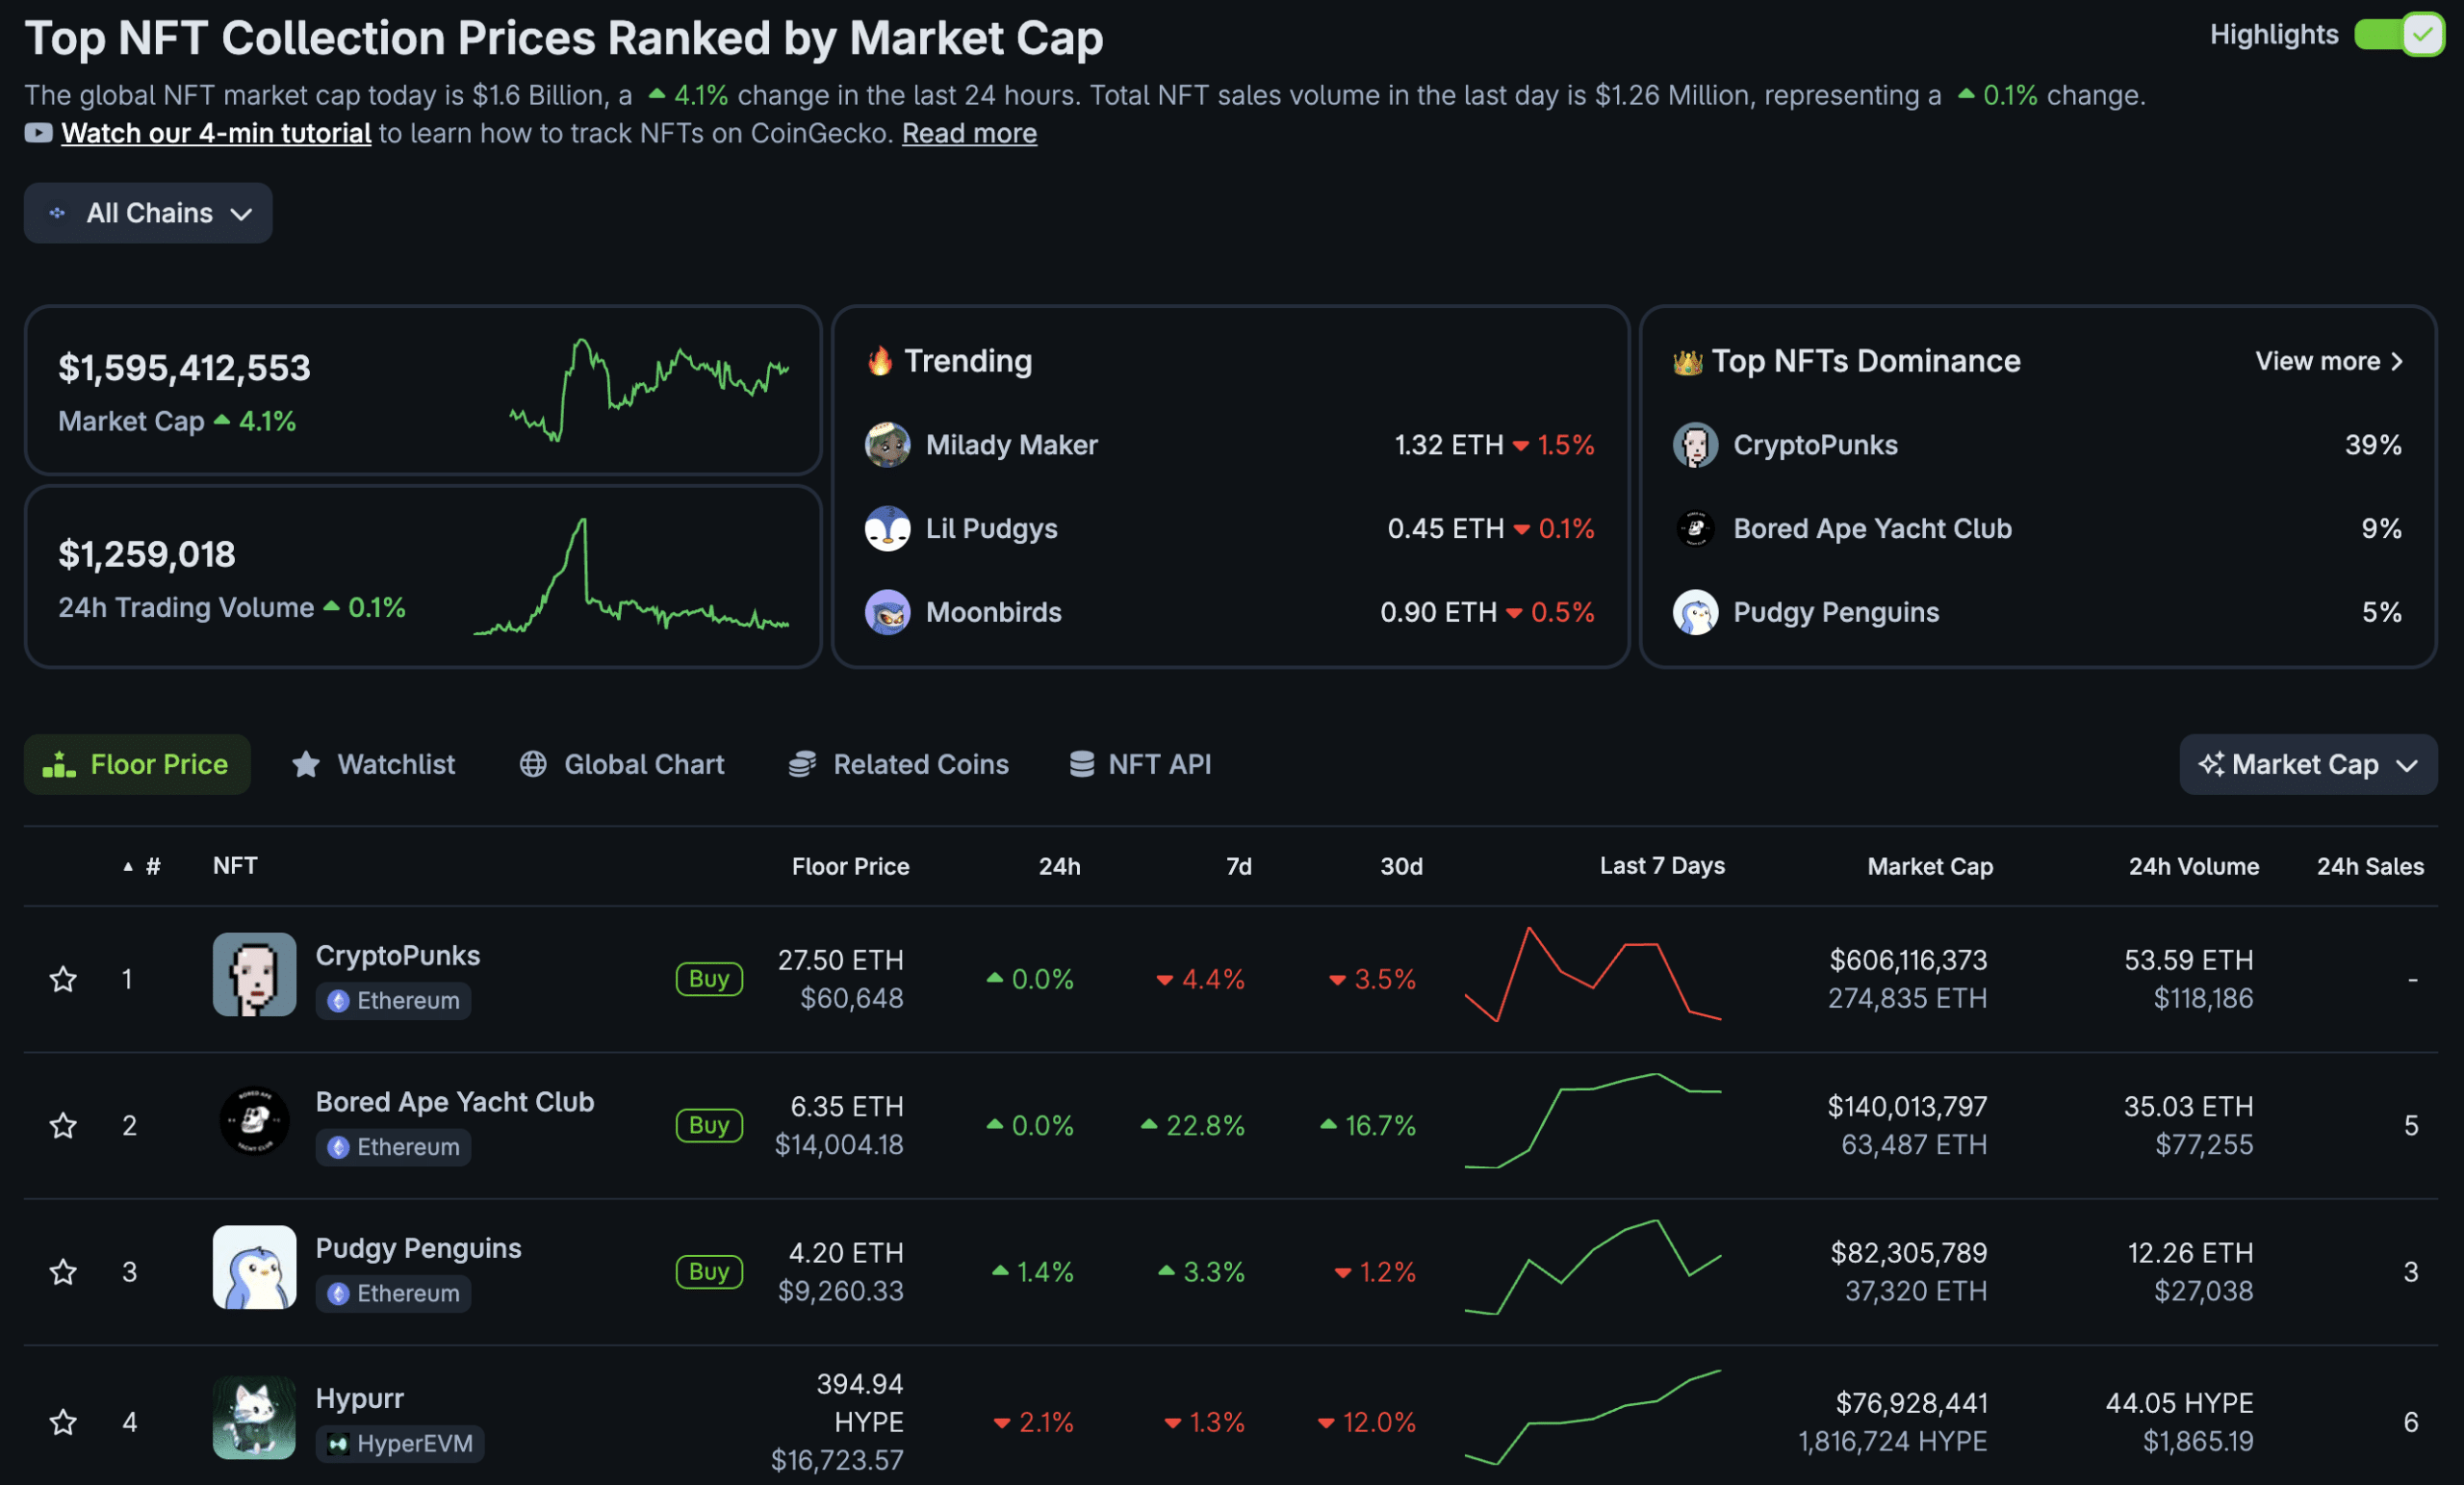
Task: Click Bored Ape icon in Top NFTs Dominance
Action: pyautogui.click(x=1695, y=529)
